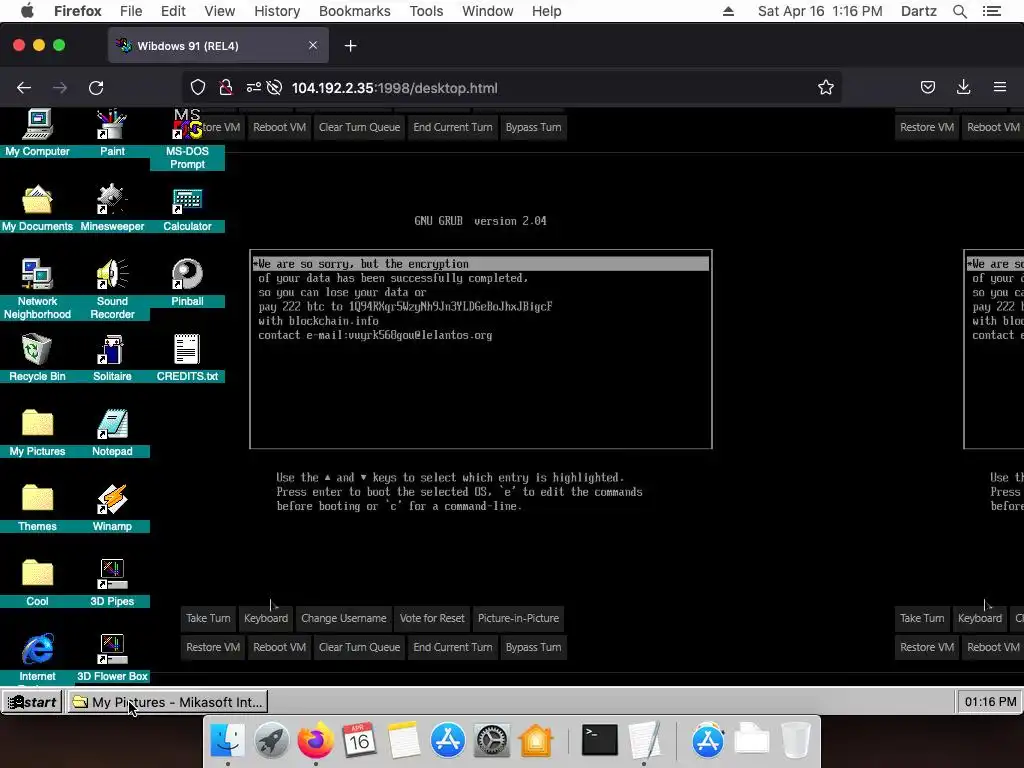Image resolution: width=1024 pixels, height=768 pixels.
Task: Open the Firefox File menu
Action: click(131, 11)
